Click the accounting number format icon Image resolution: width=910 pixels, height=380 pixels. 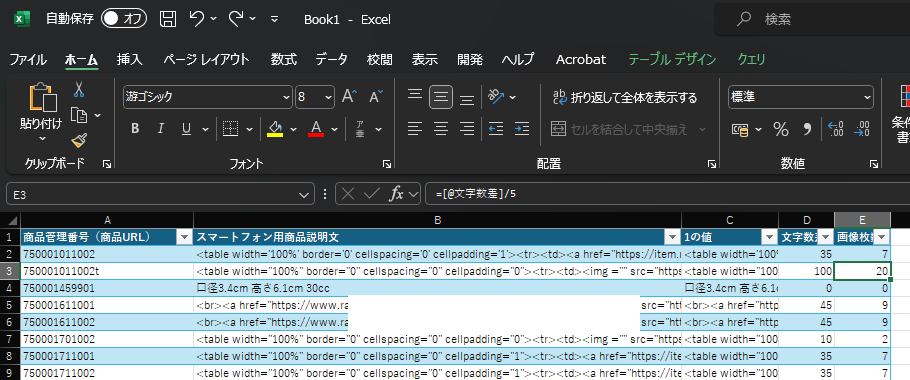[739, 129]
